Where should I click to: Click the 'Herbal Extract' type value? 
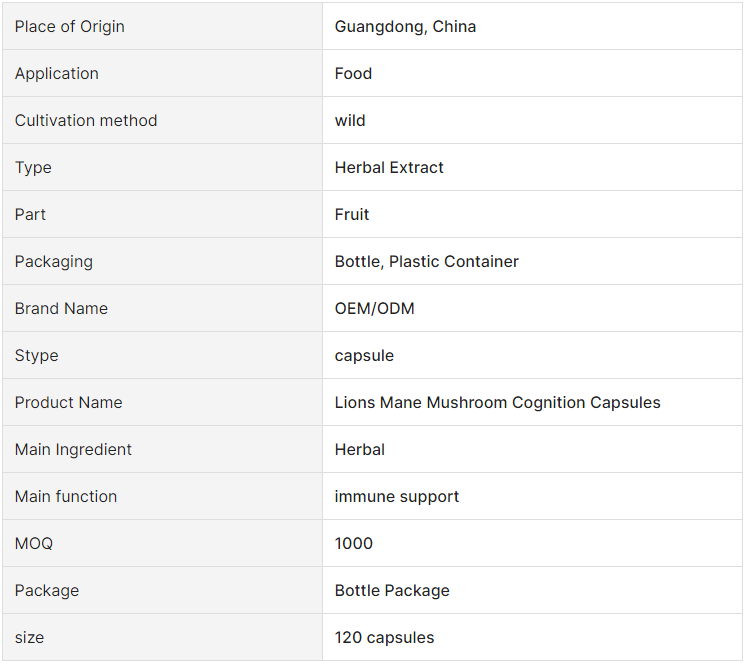(x=389, y=167)
